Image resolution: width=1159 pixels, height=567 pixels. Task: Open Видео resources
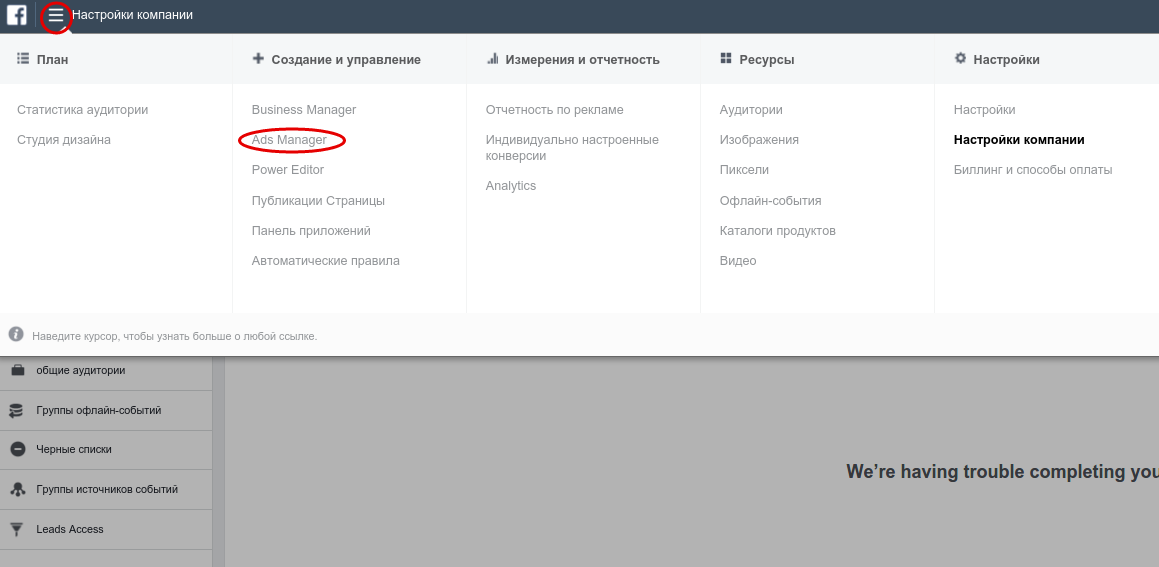click(x=738, y=261)
